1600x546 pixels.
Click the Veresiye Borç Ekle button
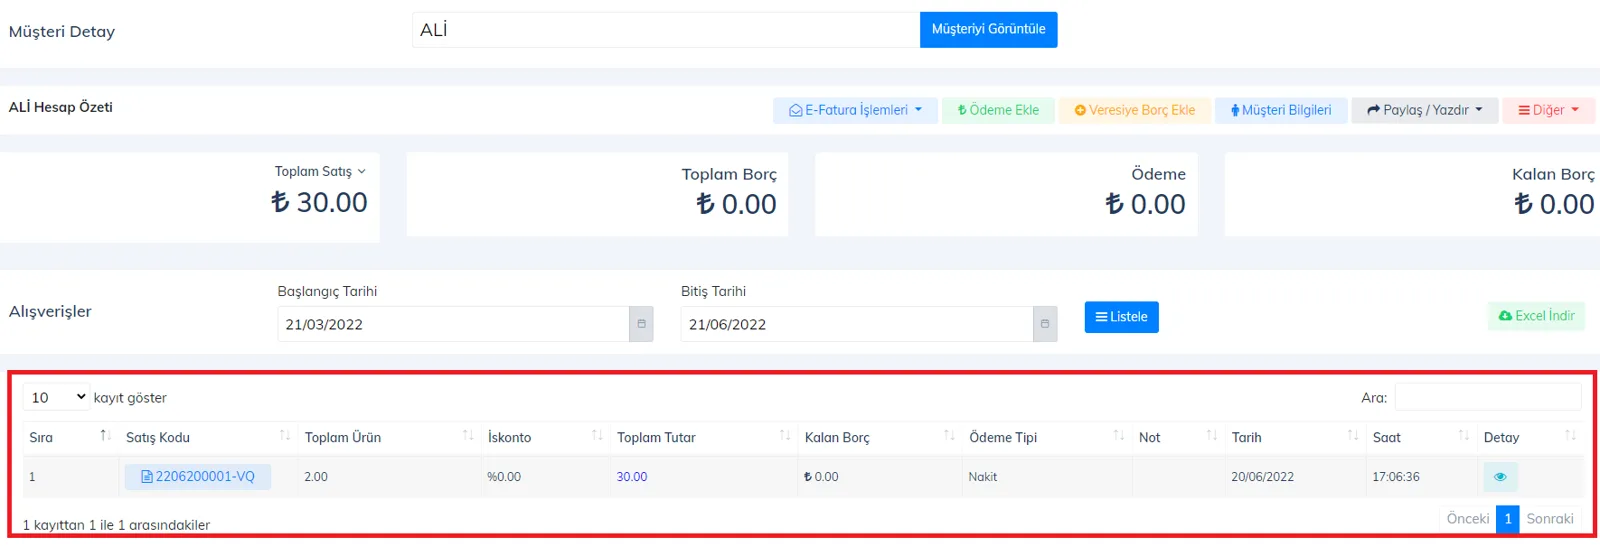click(1135, 110)
